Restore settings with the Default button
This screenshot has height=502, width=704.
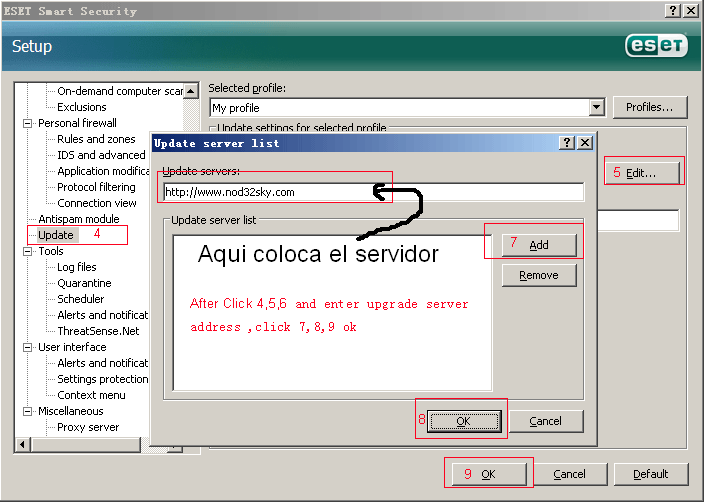coord(651,474)
